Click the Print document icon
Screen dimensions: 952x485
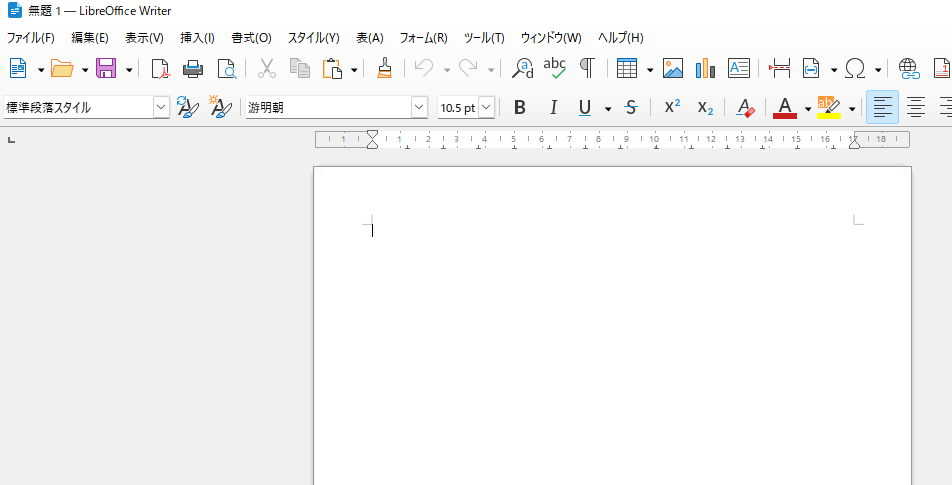pyautogui.click(x=193, y=69)
